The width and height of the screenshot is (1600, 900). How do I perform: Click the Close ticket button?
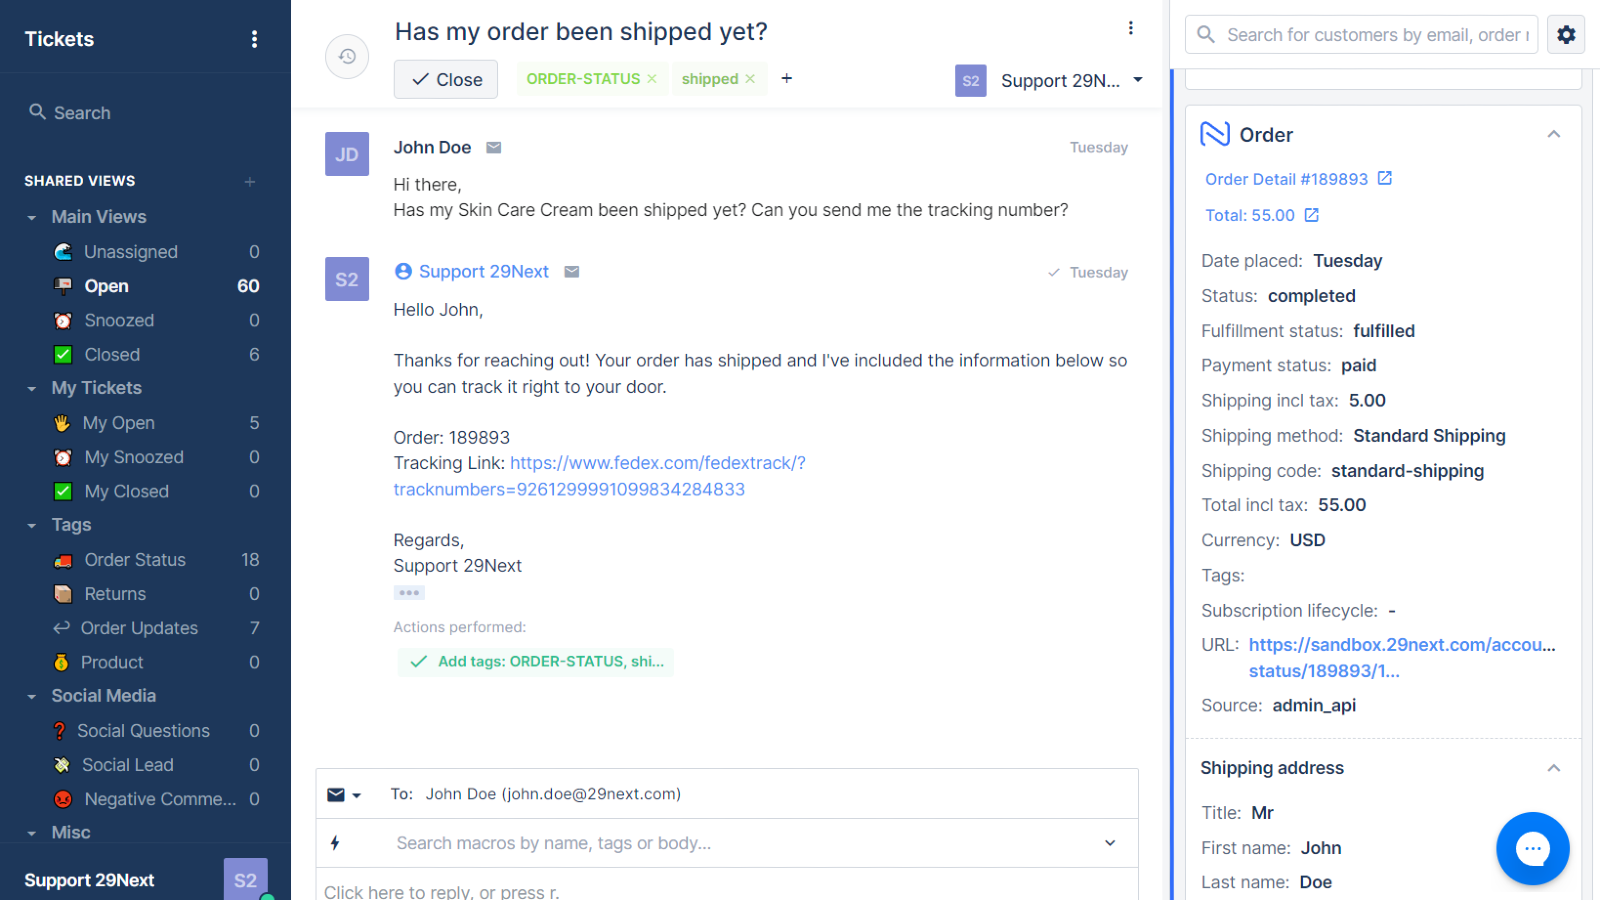(x=446, y=79)
